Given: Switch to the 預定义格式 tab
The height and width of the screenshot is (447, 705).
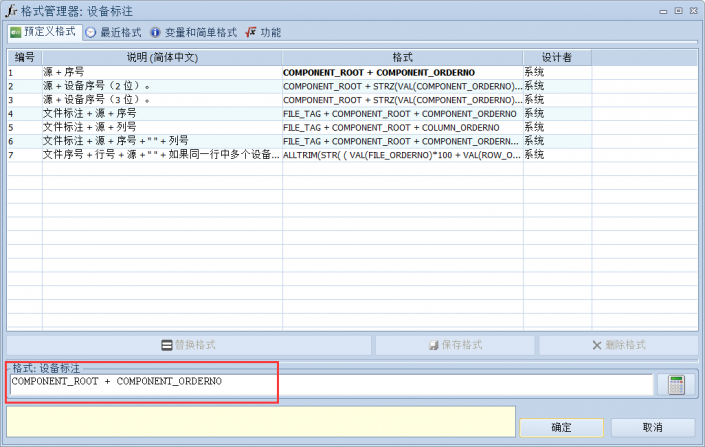Looking at the screenshot, I should pos(44,32).
